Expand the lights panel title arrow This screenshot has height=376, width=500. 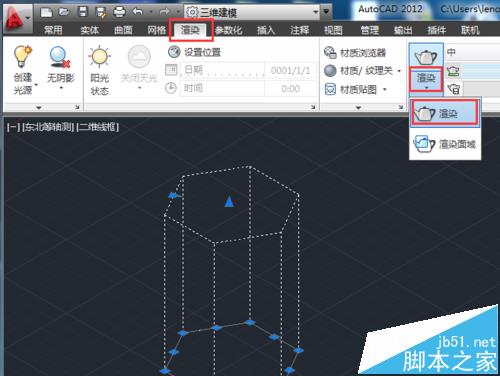click(x=39, y=108)
